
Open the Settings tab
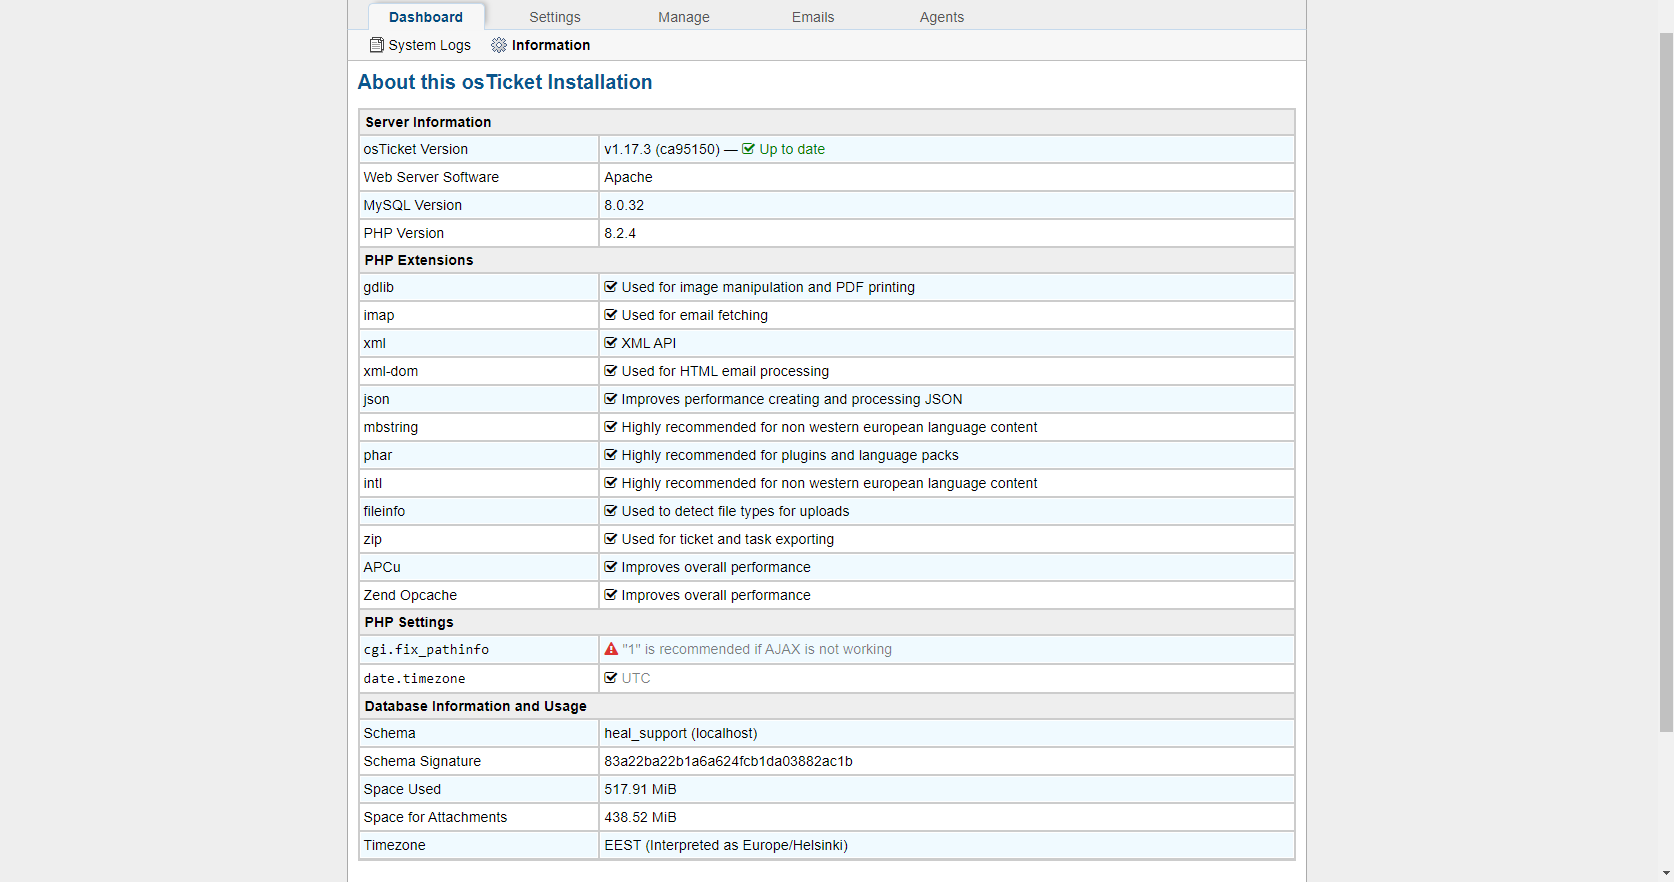click(x=554, y=17)
